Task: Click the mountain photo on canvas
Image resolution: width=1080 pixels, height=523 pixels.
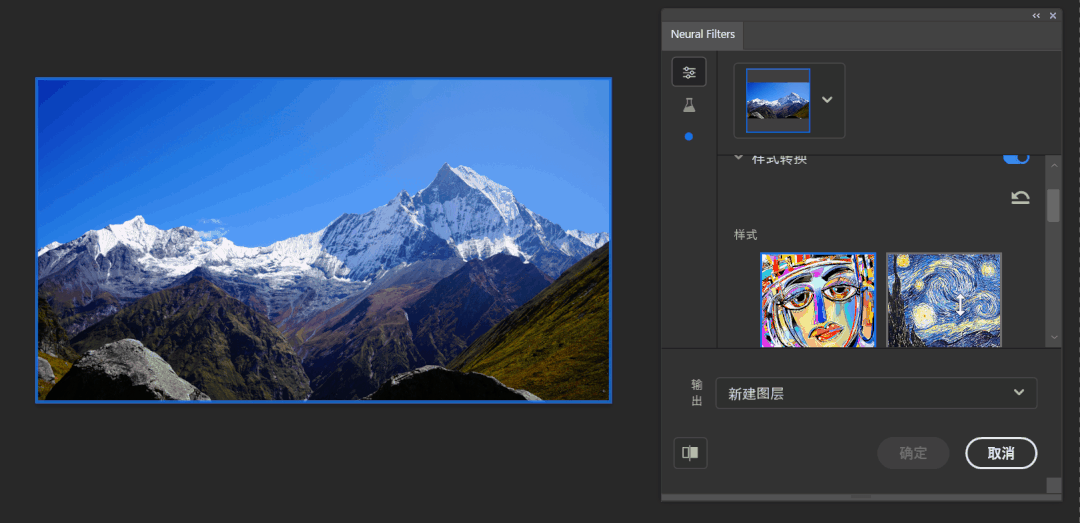Action: pyautogui.click(x=324, y=240)
